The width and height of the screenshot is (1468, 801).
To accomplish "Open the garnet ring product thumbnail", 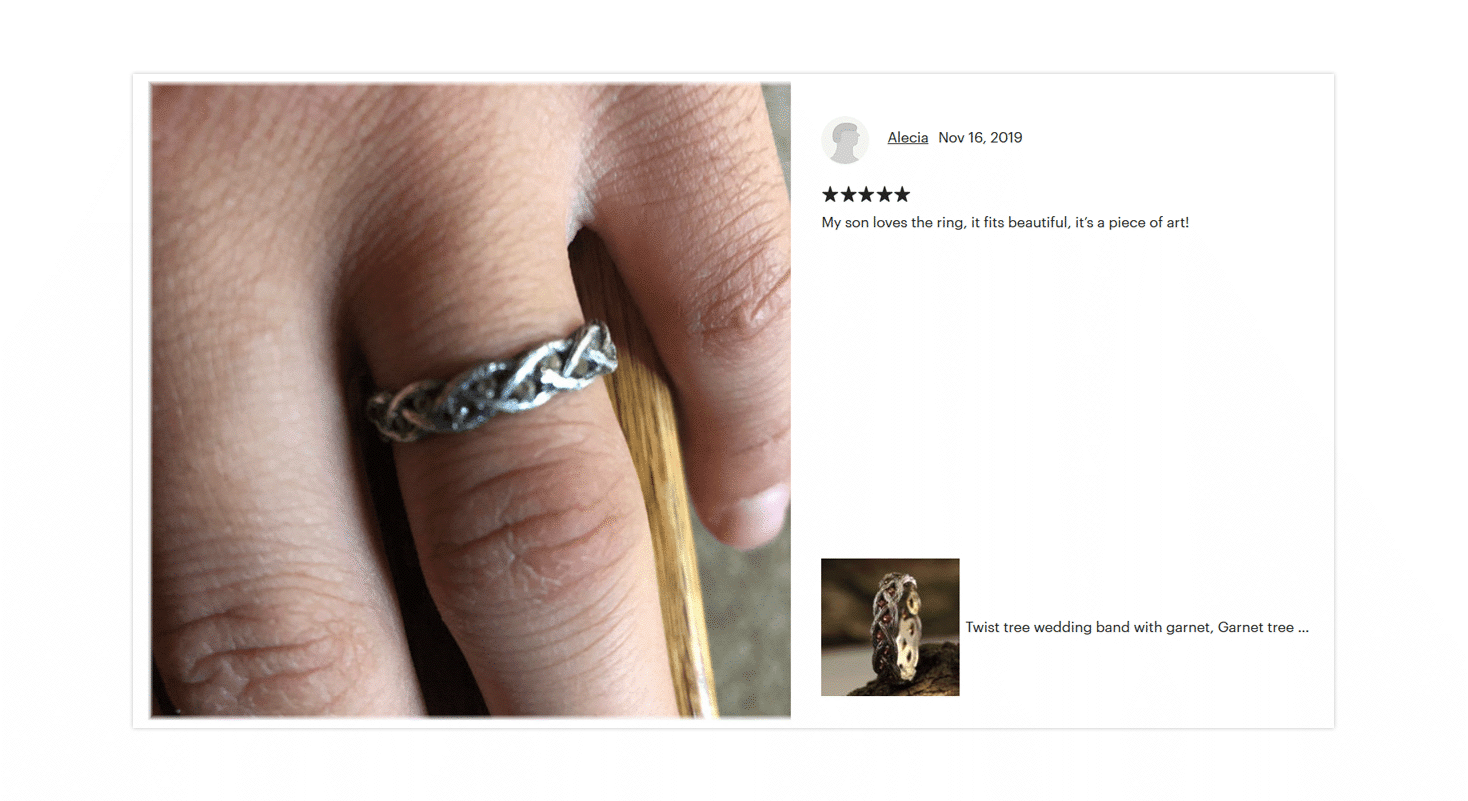I will (890, 627).
